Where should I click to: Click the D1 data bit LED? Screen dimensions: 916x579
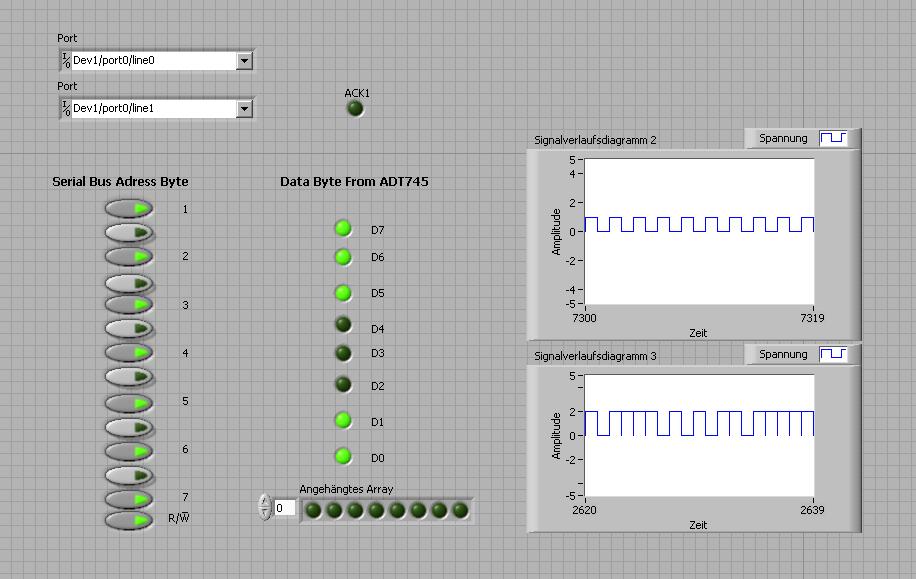pos(344,420)
